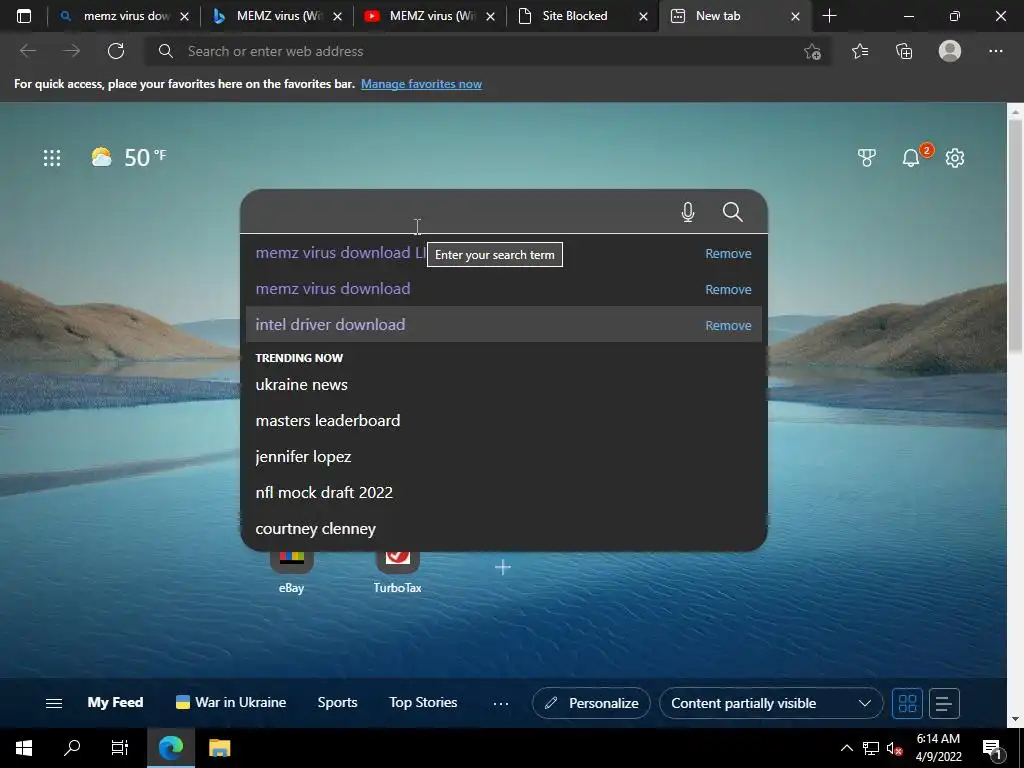Viewport: 1024px width, 768px height.
Task: Reload the page with the refresh icon
Action: (x=116, y=51)
